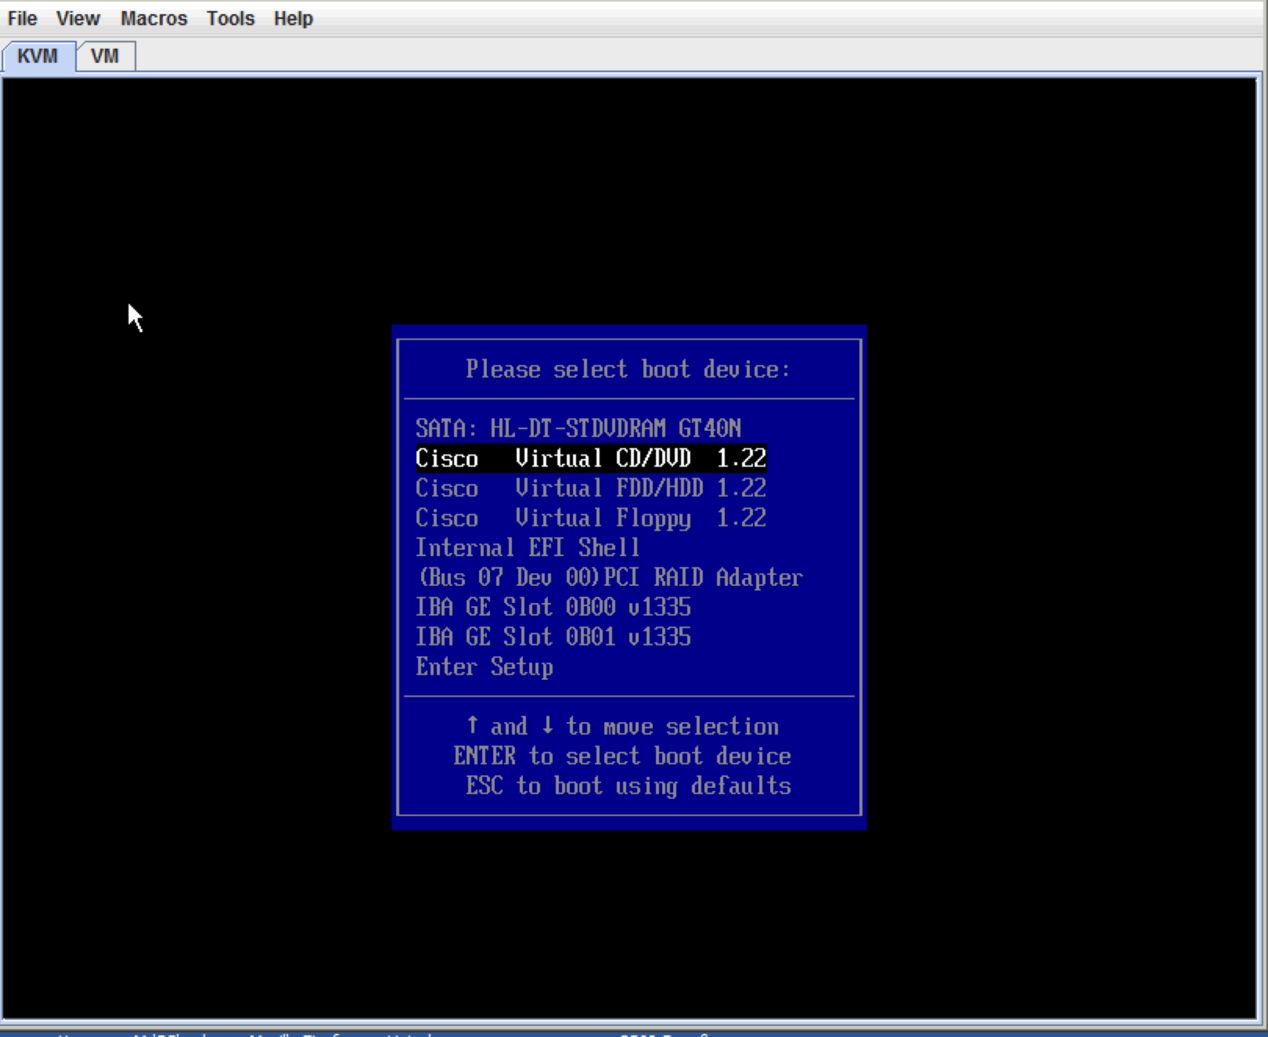This screenshot has width=1268, height=1037.
Task: Open the Help menu
Action: 294,19
